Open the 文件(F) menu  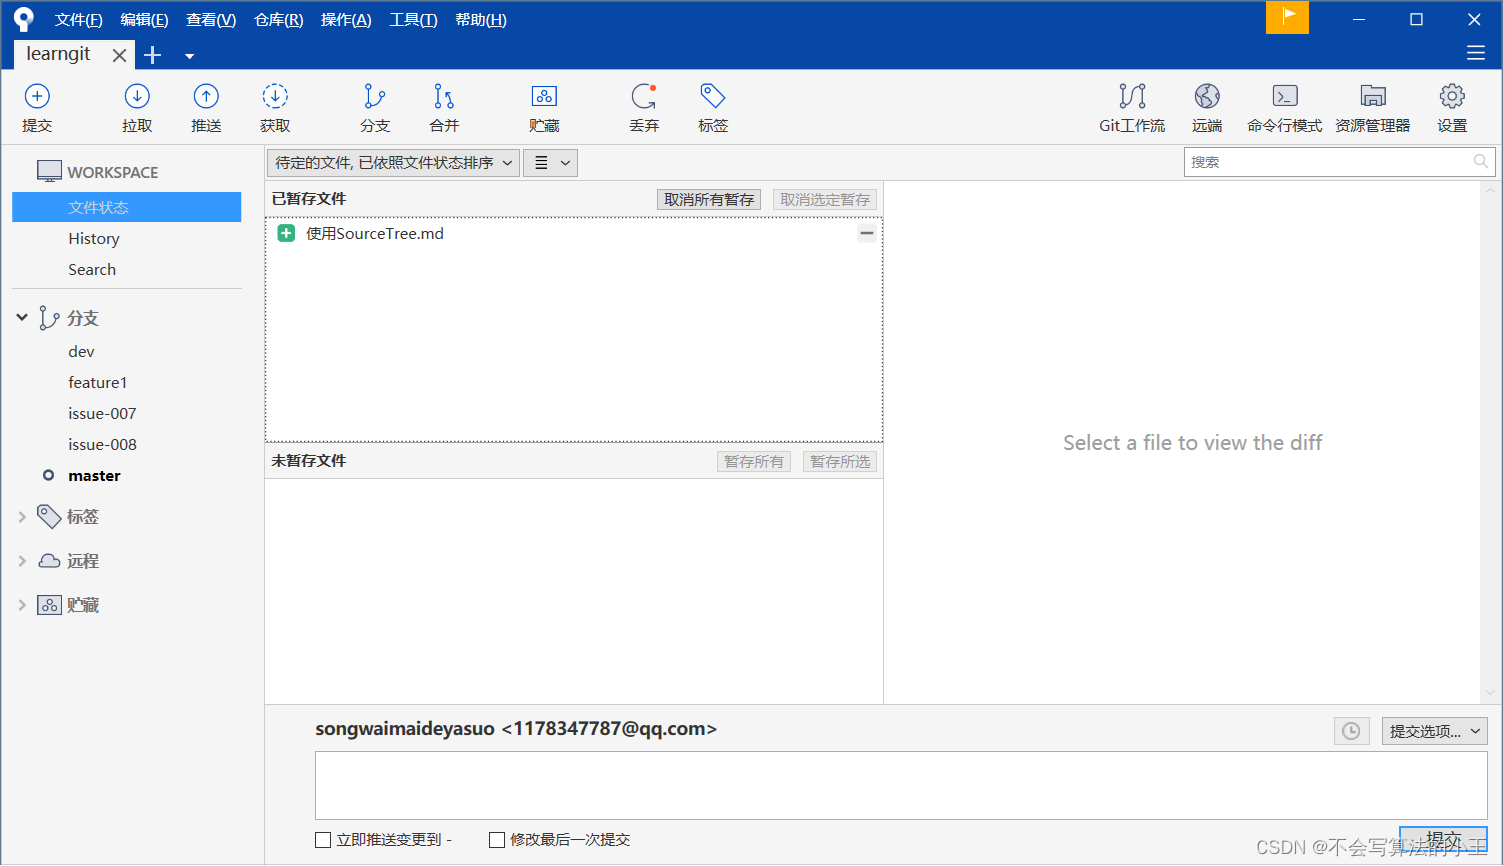point(79,20)
